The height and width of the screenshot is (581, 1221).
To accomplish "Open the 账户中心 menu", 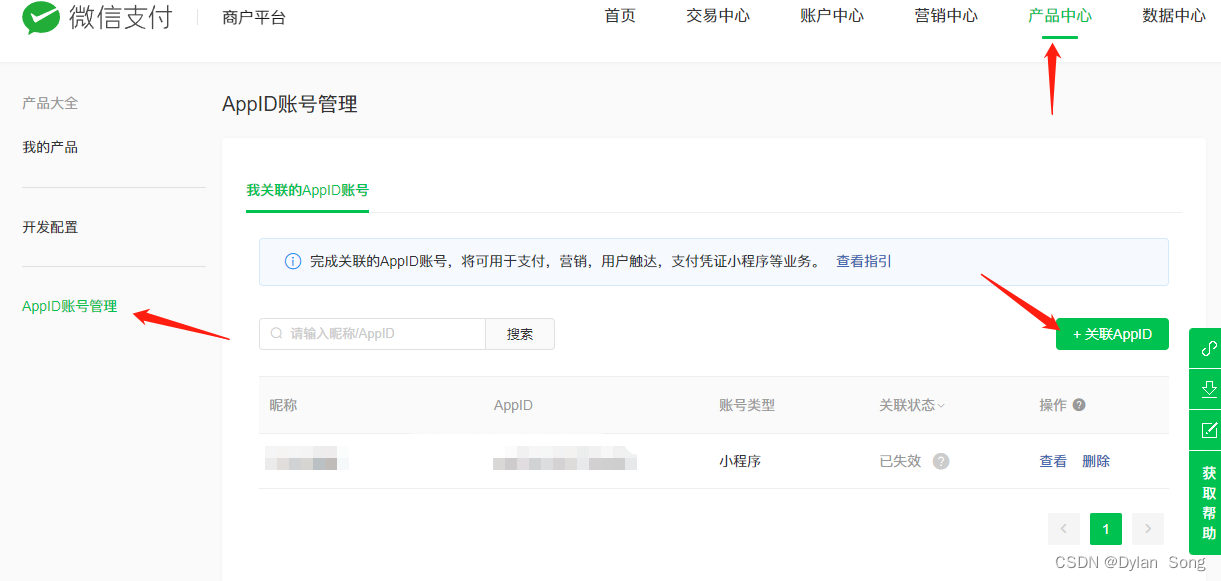I will pyautogui.click(x=832, y=15).
